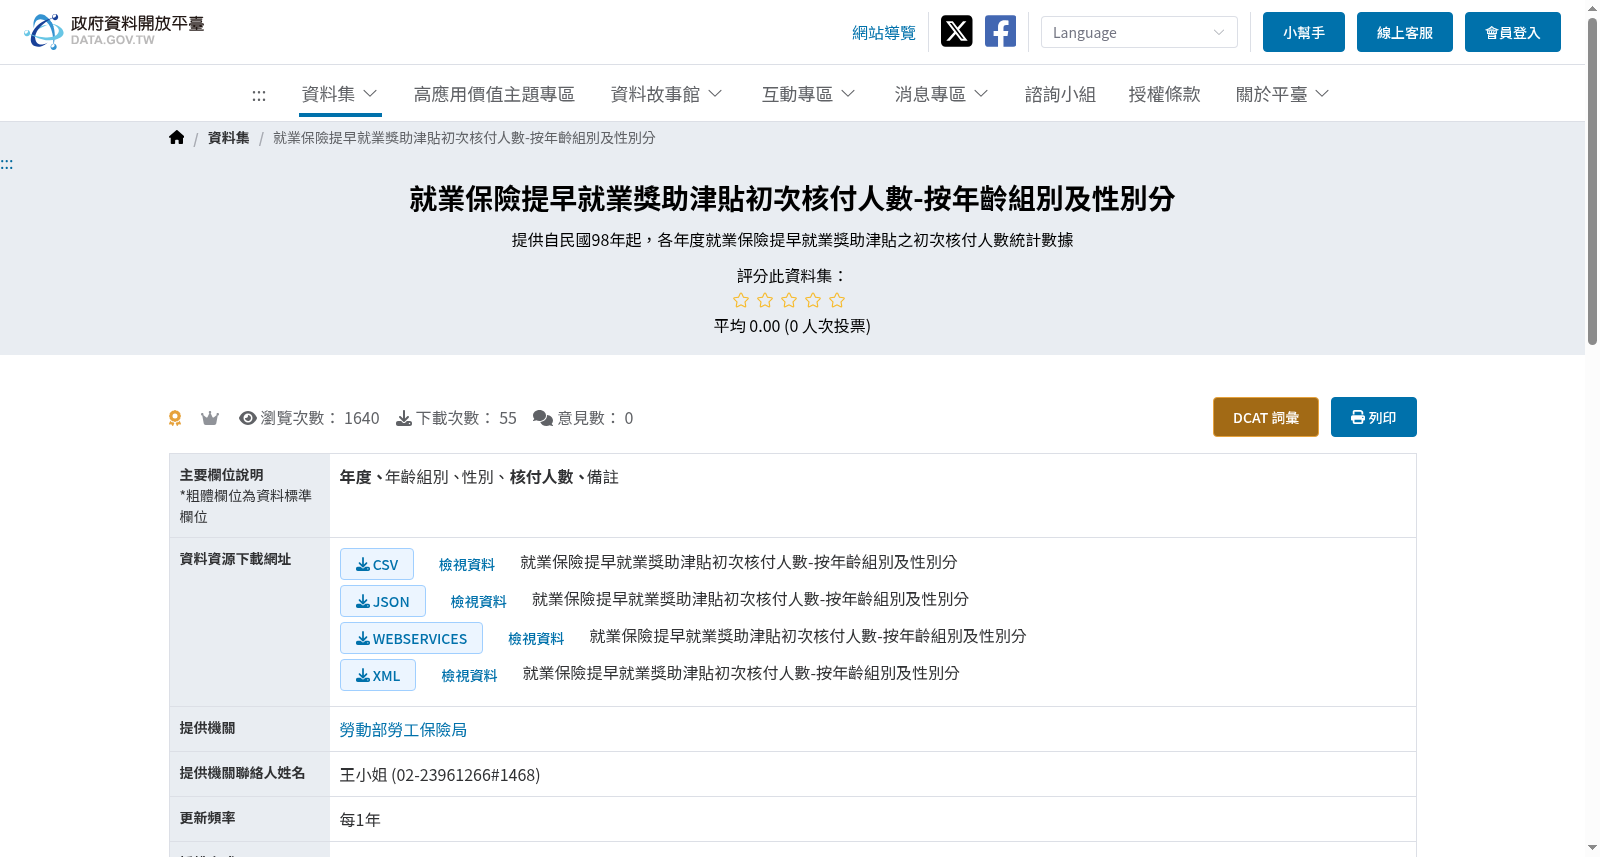Expand the 消息專區 menu
The height and width of the screenshot is (857, 1600).
click(x=942, y=94)
